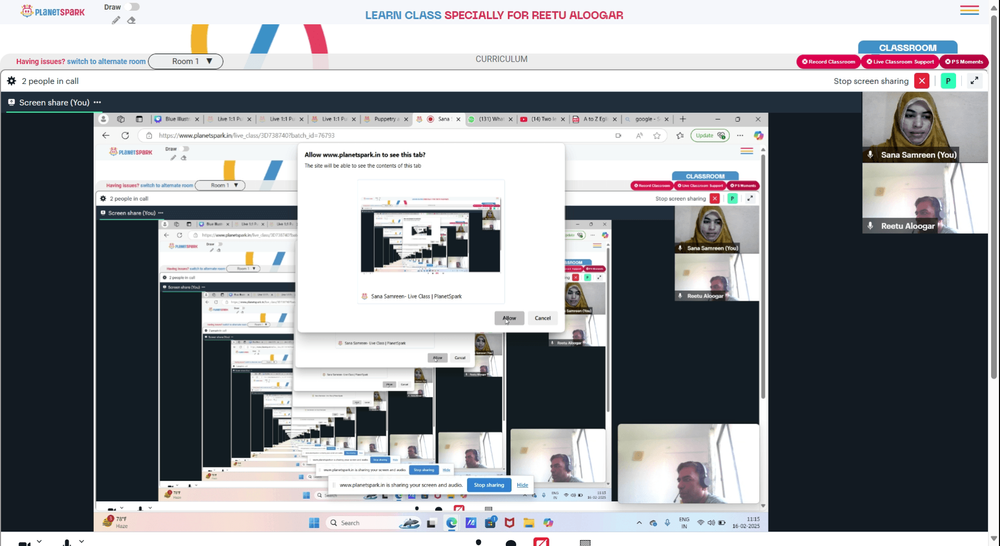Open the shared browser's three-dot settings menu
This screenshot has width=1000, height=546.
coord(740,135)
